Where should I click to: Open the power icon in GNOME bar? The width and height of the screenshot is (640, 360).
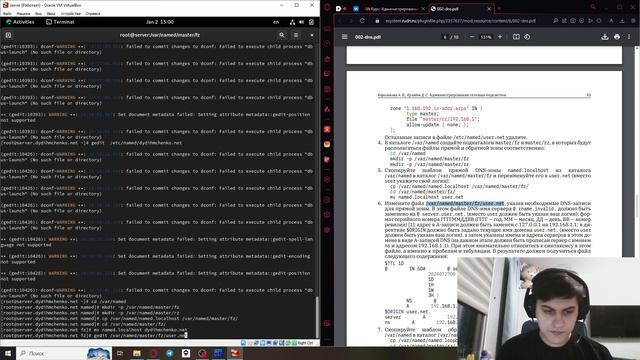pyautogui.click(x=311, y=22)
